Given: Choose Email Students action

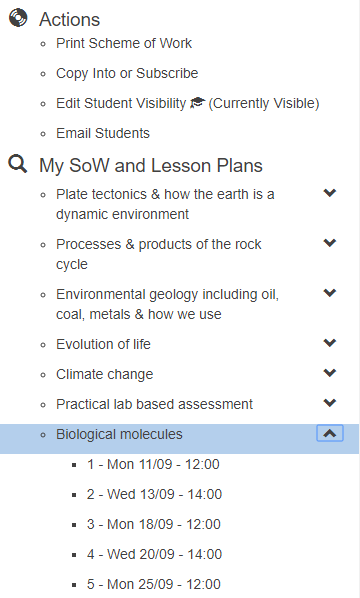Looking at the screenshot, I should point(103,133).
